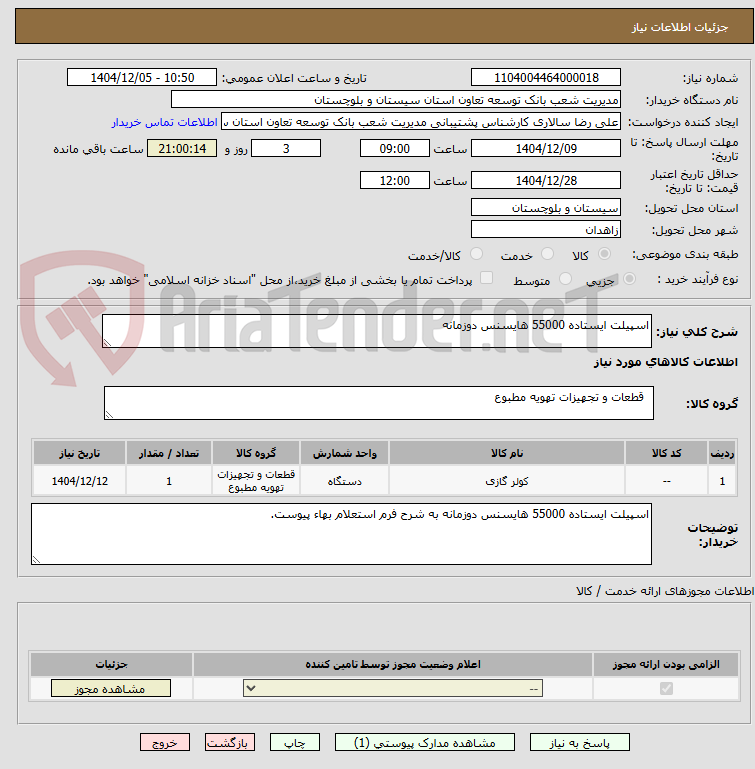
Task: Click the deadline date field 1404/12/09
Action: [x=546, y=149]
